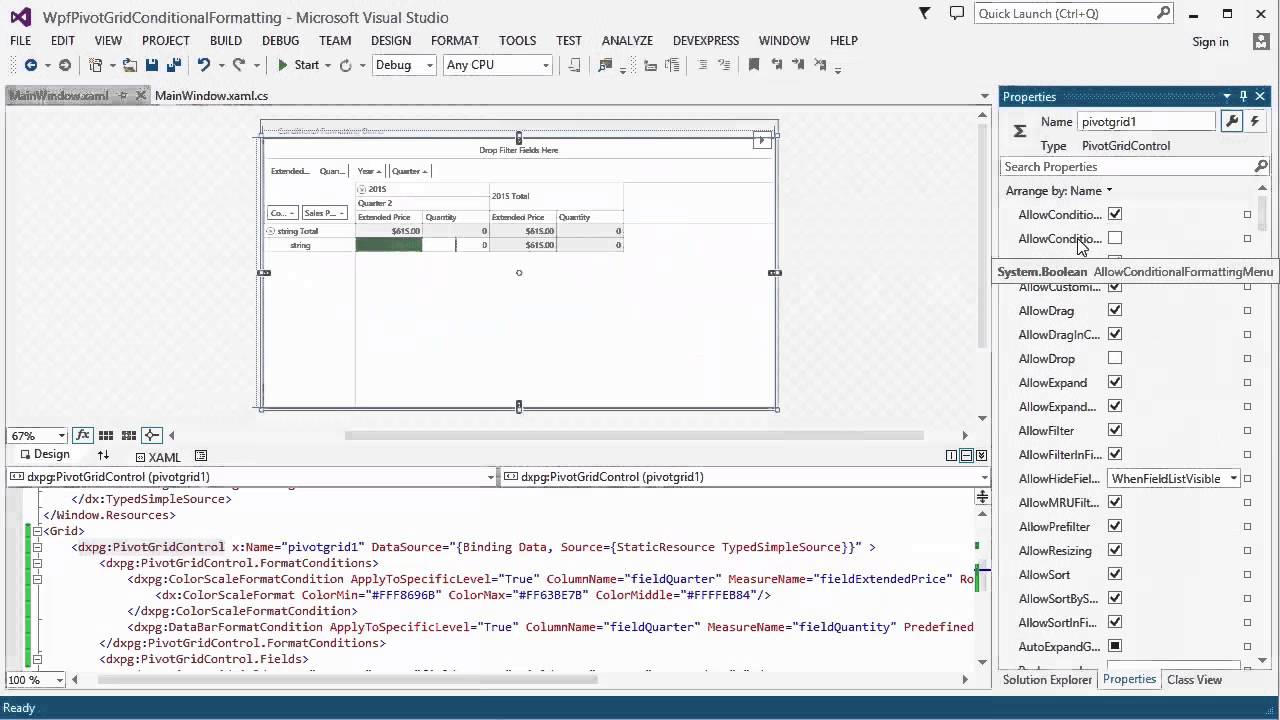This screenshot has height=720, width=1280.
Task: Toggle the AllowSortByS... checkbox
Action: [1115, 598]
